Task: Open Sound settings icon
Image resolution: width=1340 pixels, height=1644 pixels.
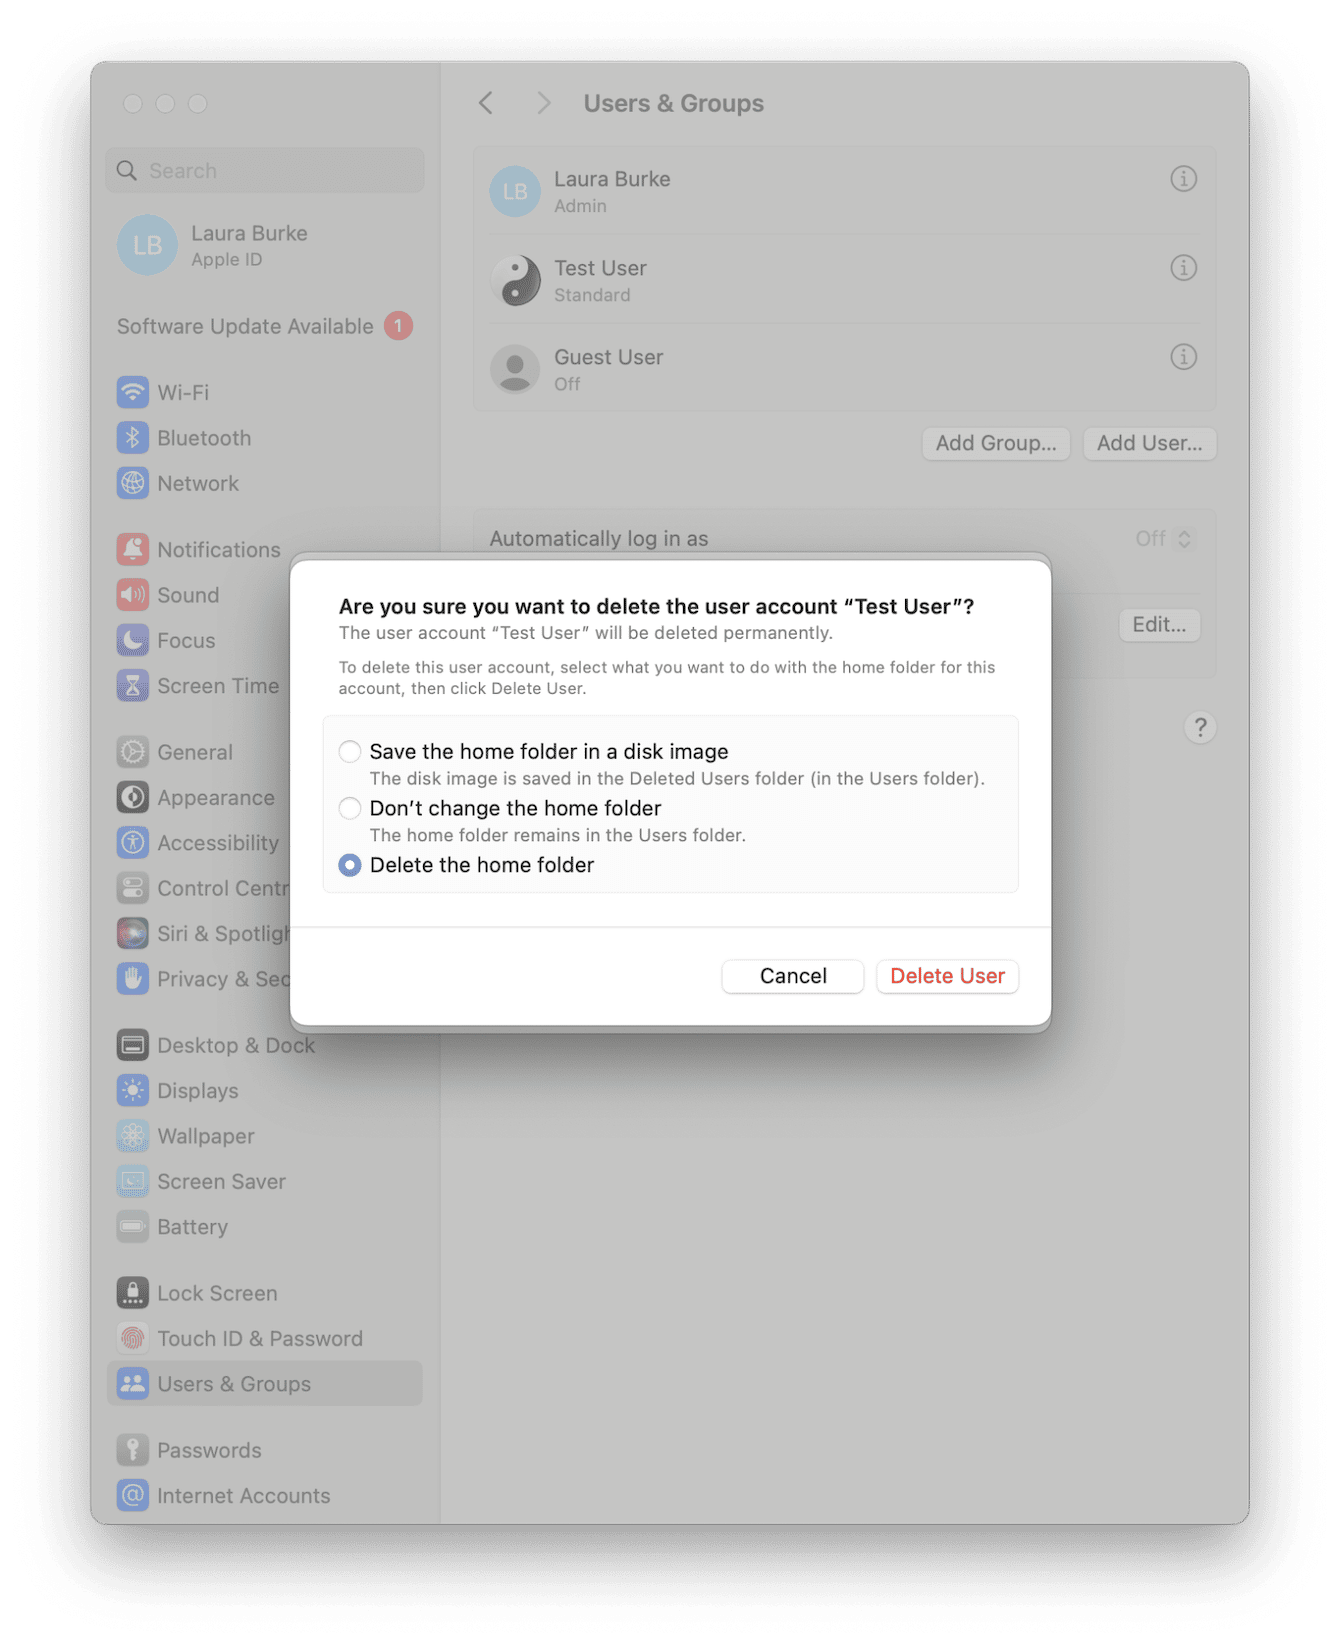Action: pos(133,595)
